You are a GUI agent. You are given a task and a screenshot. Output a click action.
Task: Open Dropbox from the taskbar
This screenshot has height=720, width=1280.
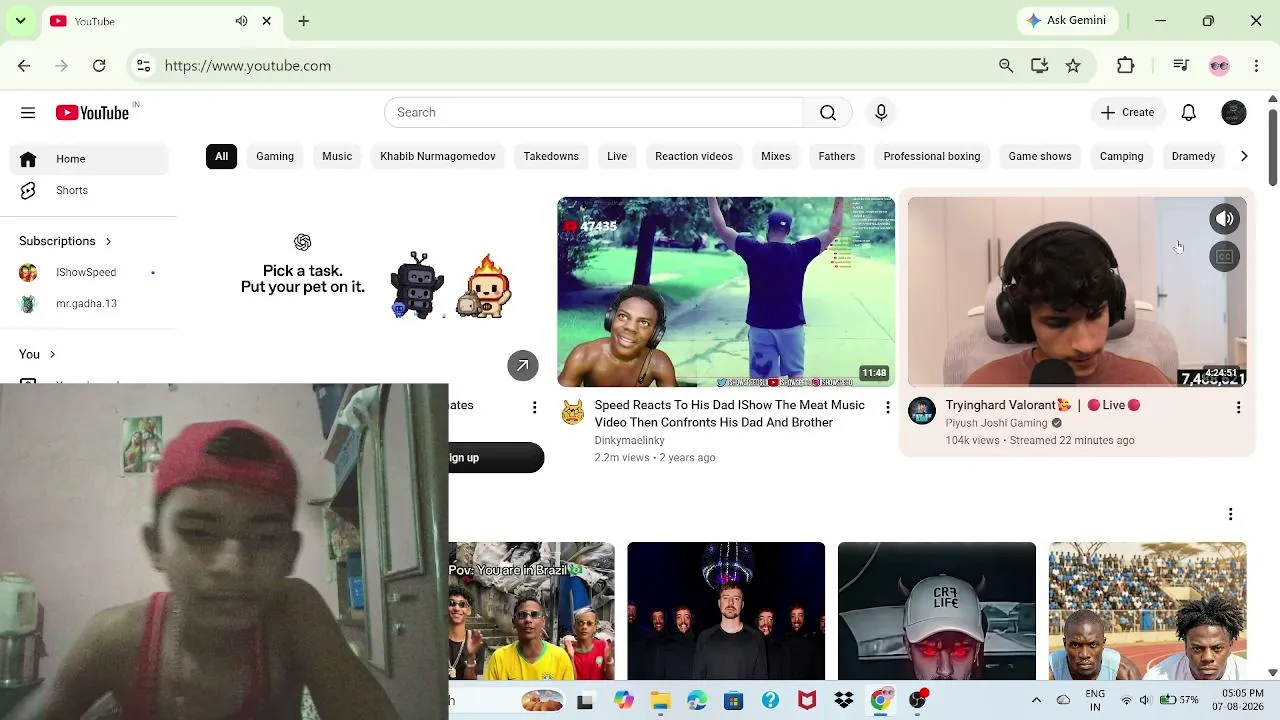[843, 701]
